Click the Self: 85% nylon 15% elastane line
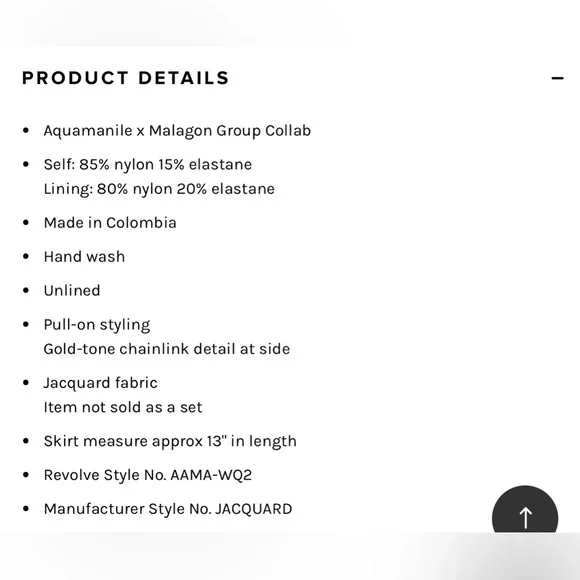 [148, 165]
